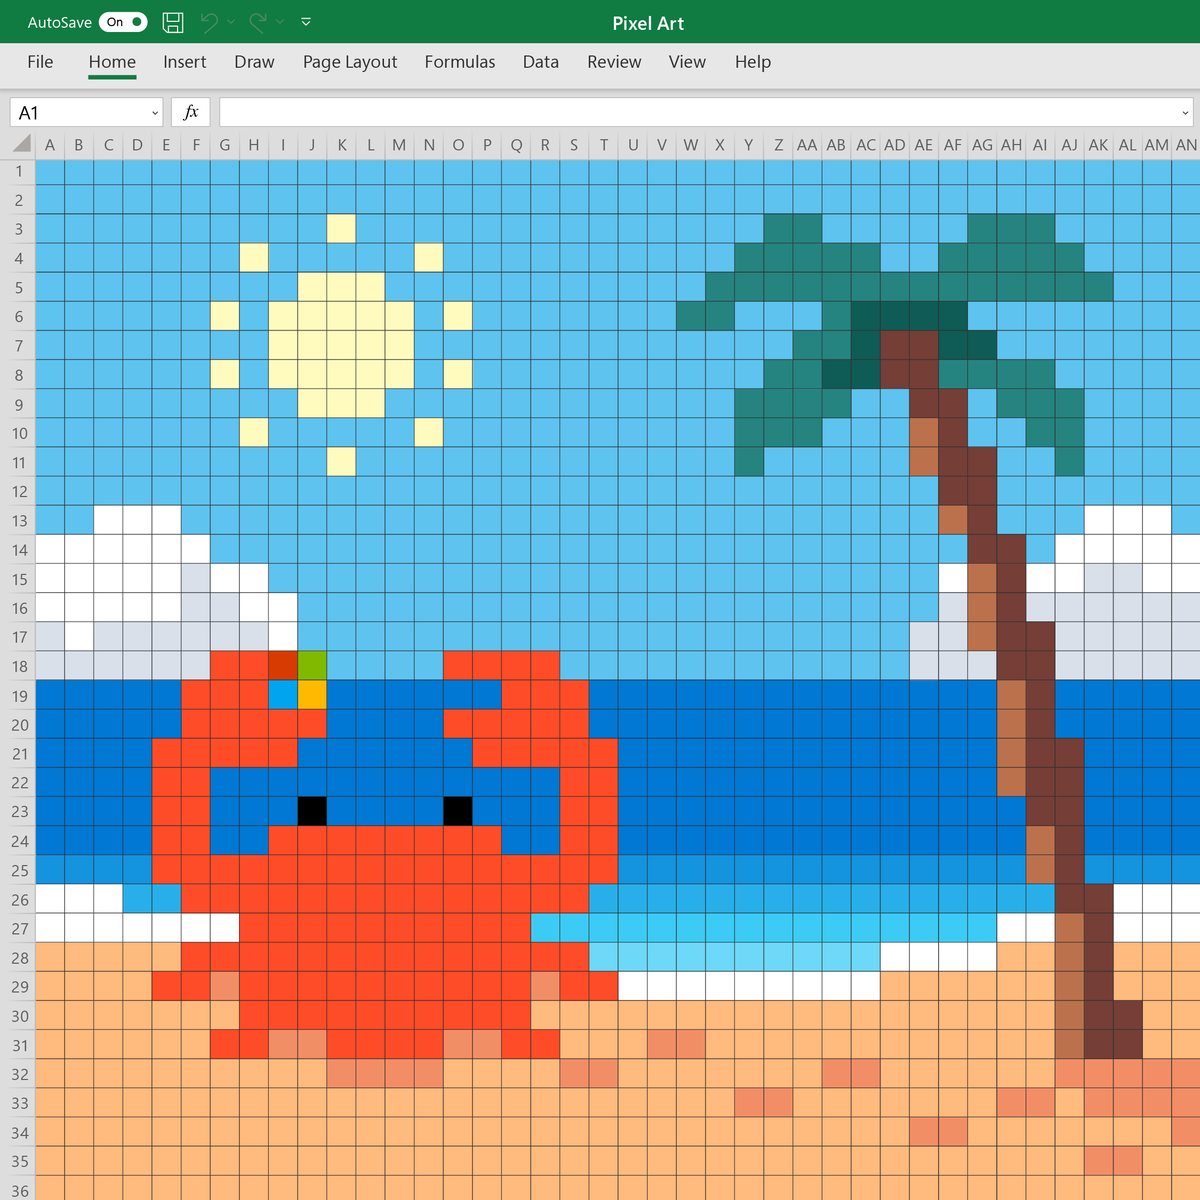This screenshot has height=1200, width=1200.
Task: Open the Customize Quick Access Toolbar arrow
Action: (x=306, y=22)
